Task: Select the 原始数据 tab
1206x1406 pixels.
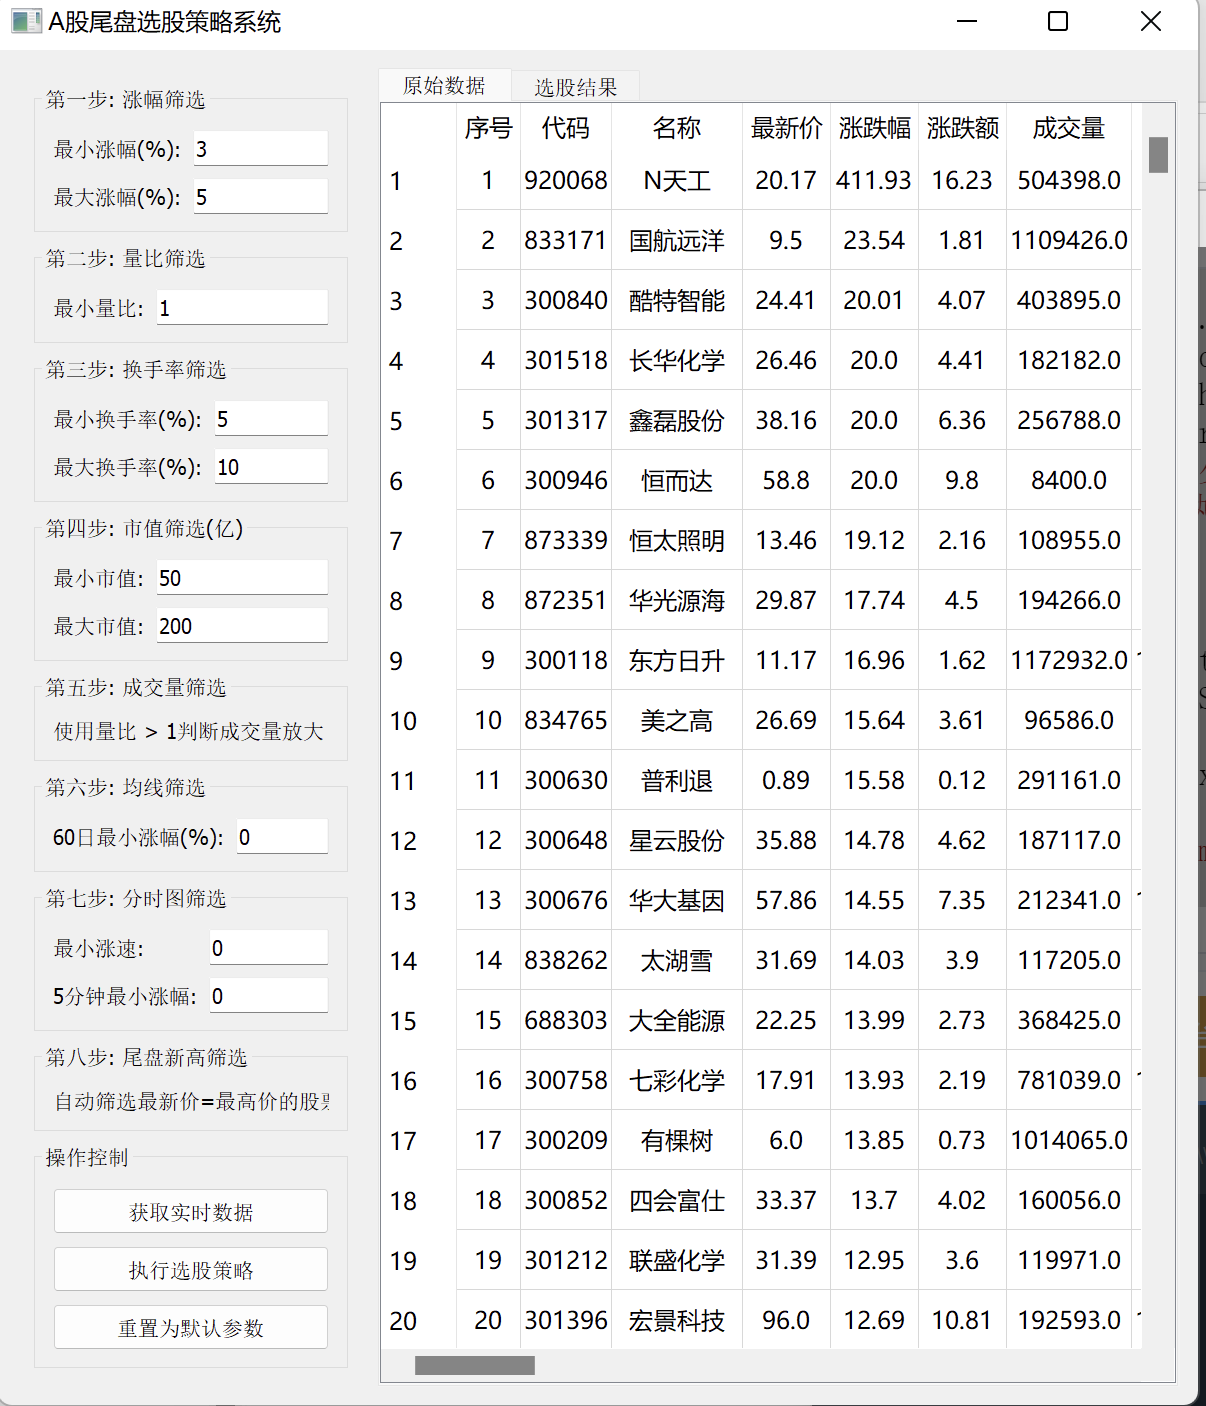Action: pos(444,86)
